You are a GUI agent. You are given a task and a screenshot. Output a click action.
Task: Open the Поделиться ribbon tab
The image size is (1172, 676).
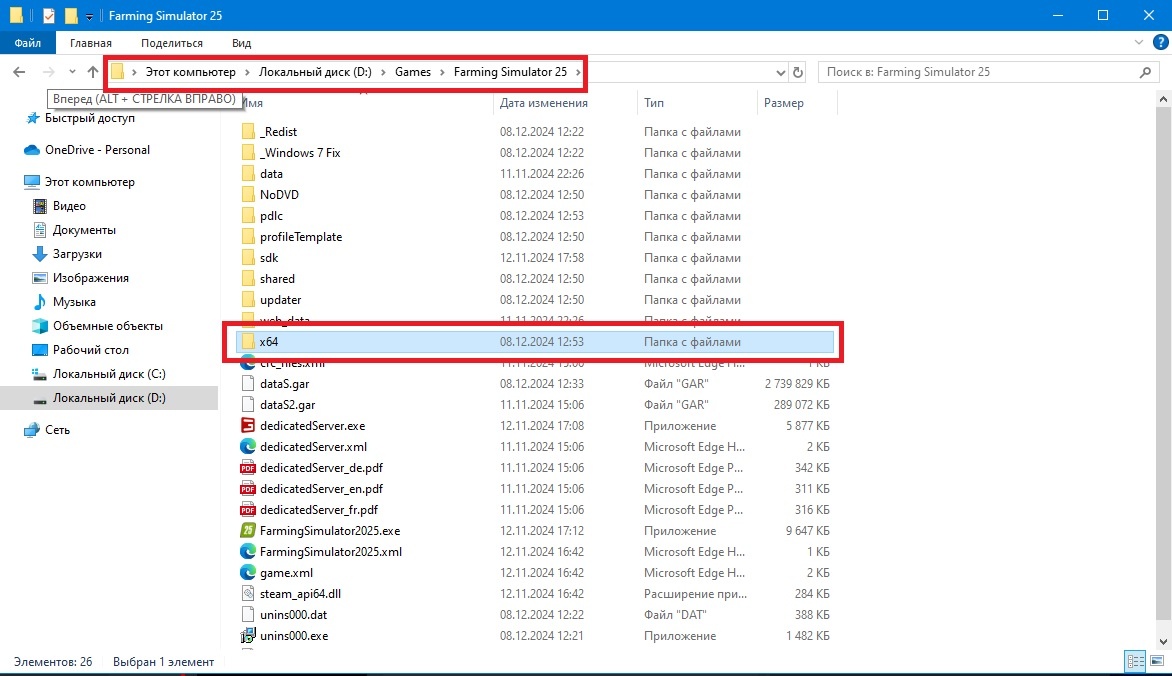171,43
